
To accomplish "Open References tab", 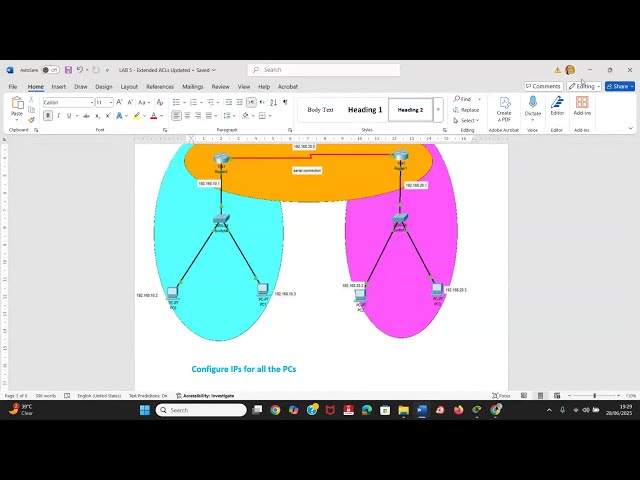I will (160, 87).
